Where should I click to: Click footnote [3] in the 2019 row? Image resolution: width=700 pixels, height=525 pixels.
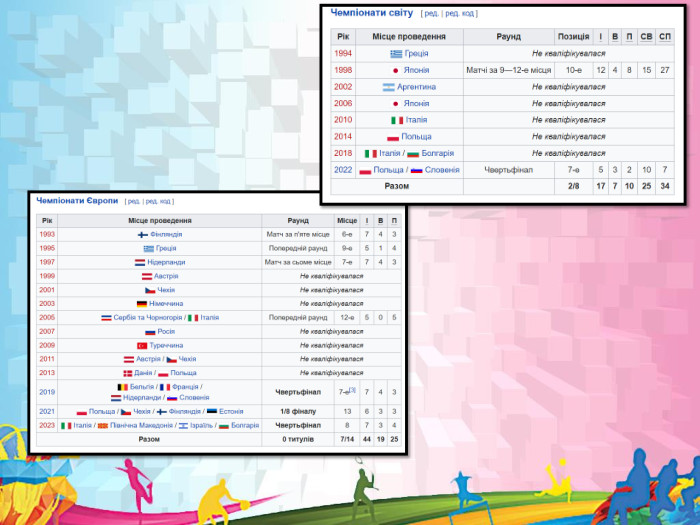[352, 391]
